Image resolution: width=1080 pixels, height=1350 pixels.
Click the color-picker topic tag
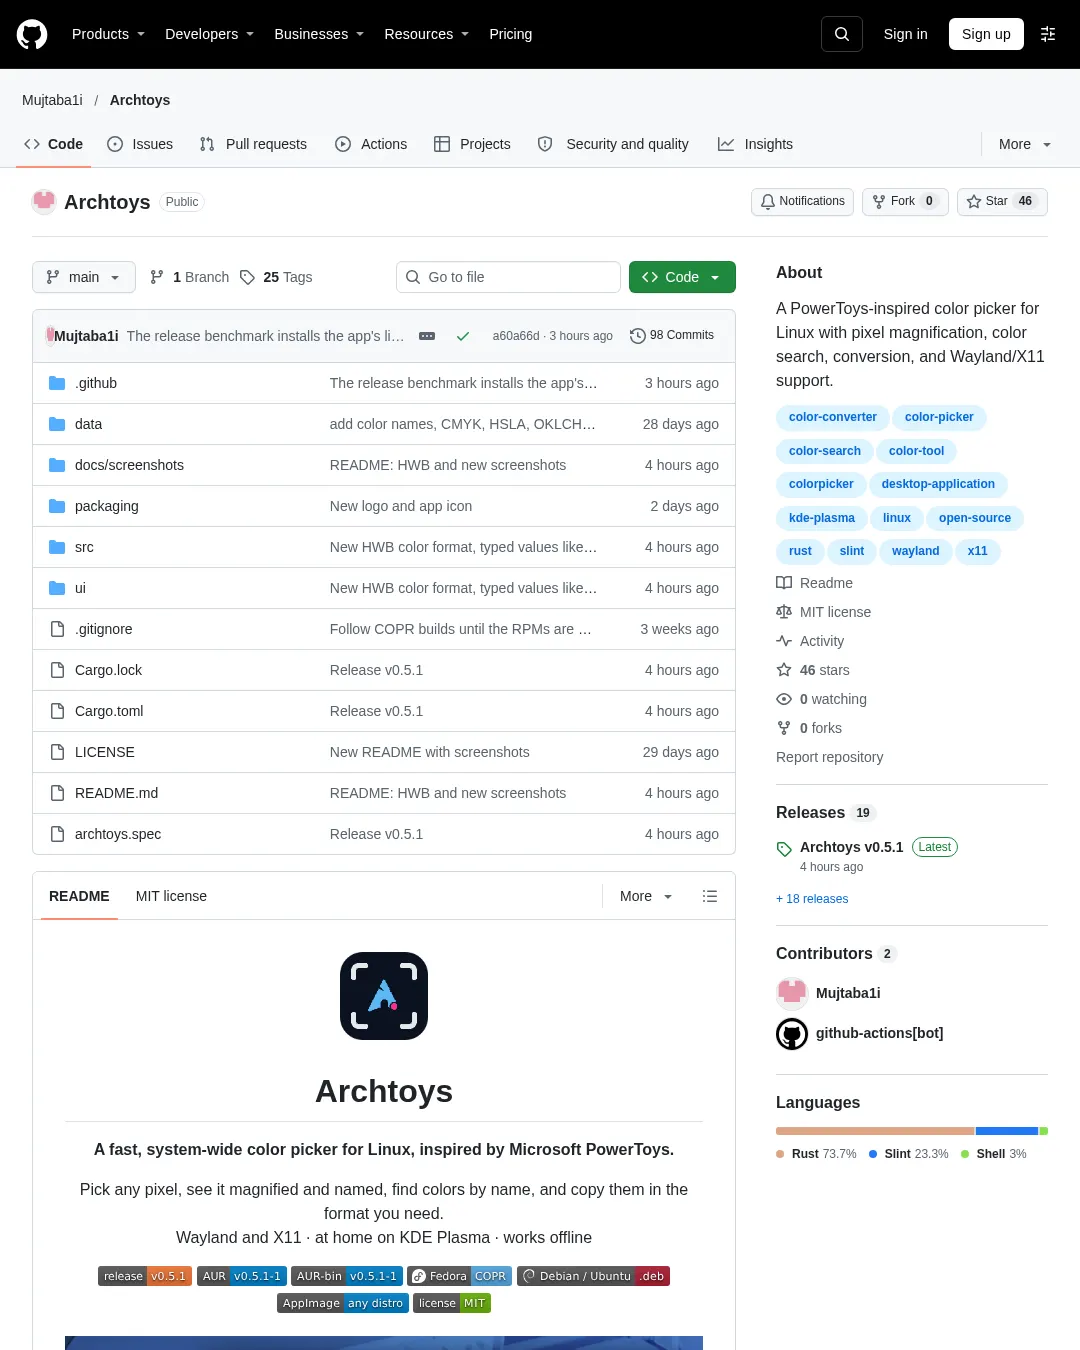point(939,417)
